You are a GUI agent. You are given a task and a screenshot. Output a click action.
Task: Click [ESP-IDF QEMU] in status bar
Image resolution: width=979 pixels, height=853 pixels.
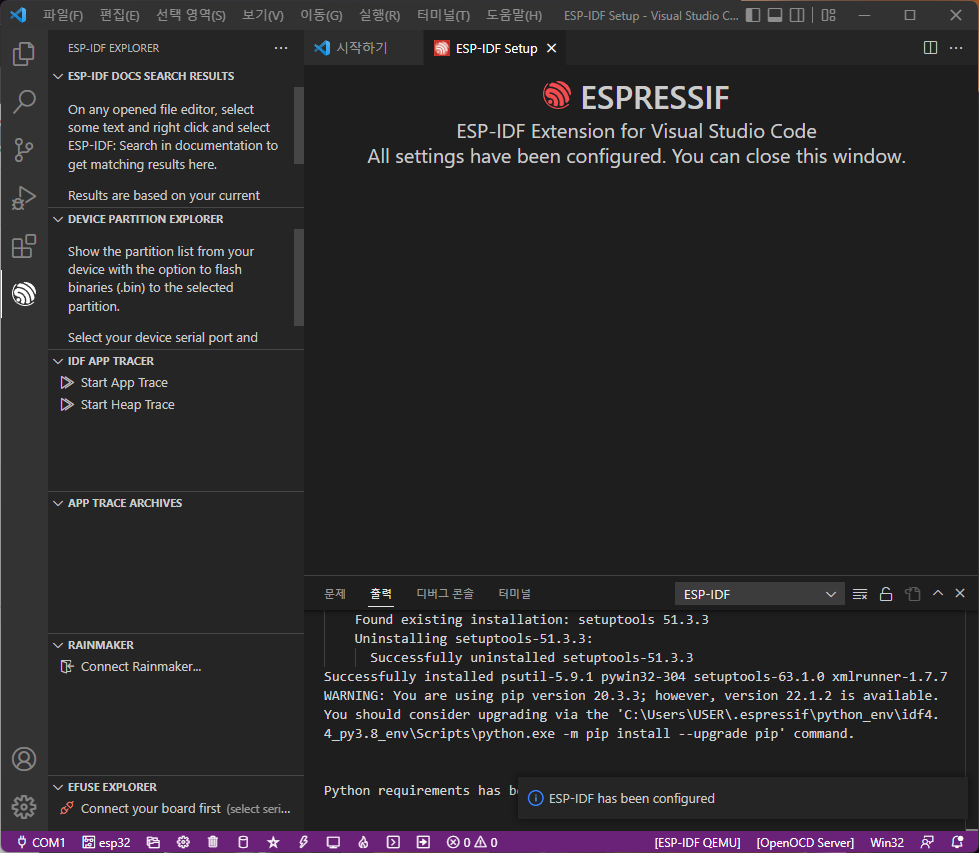(x=697, y=842)
